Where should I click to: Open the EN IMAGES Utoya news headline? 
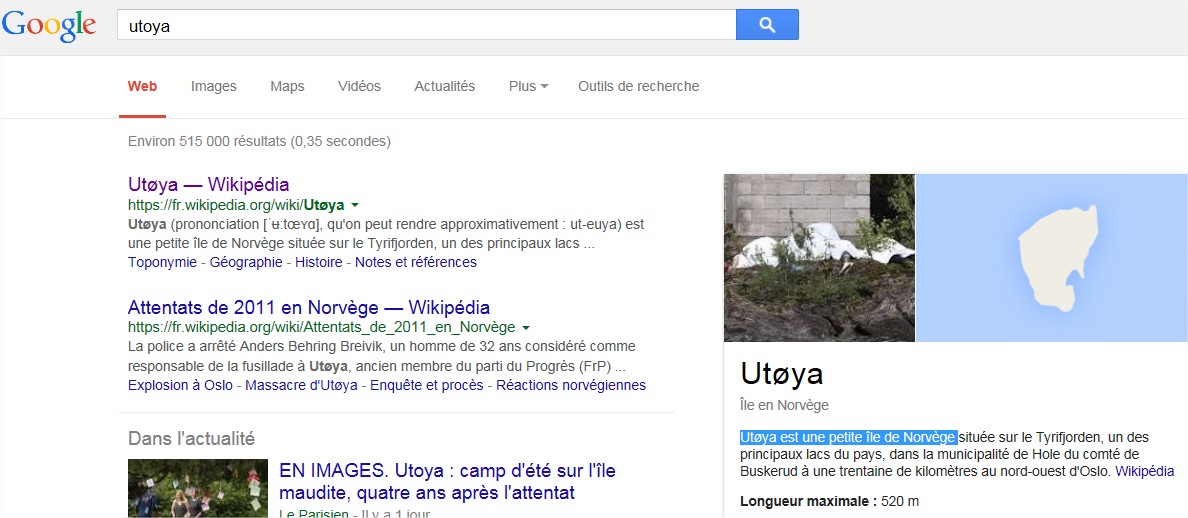tap(449, 482)
